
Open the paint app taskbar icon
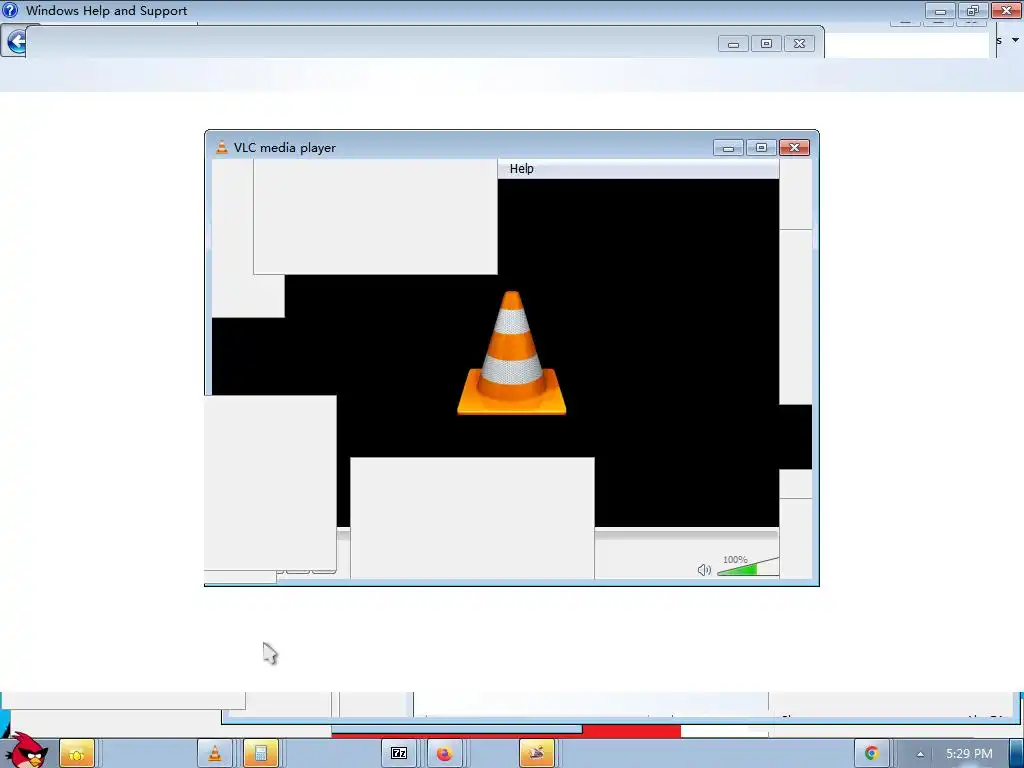click(x=537, y=754)
